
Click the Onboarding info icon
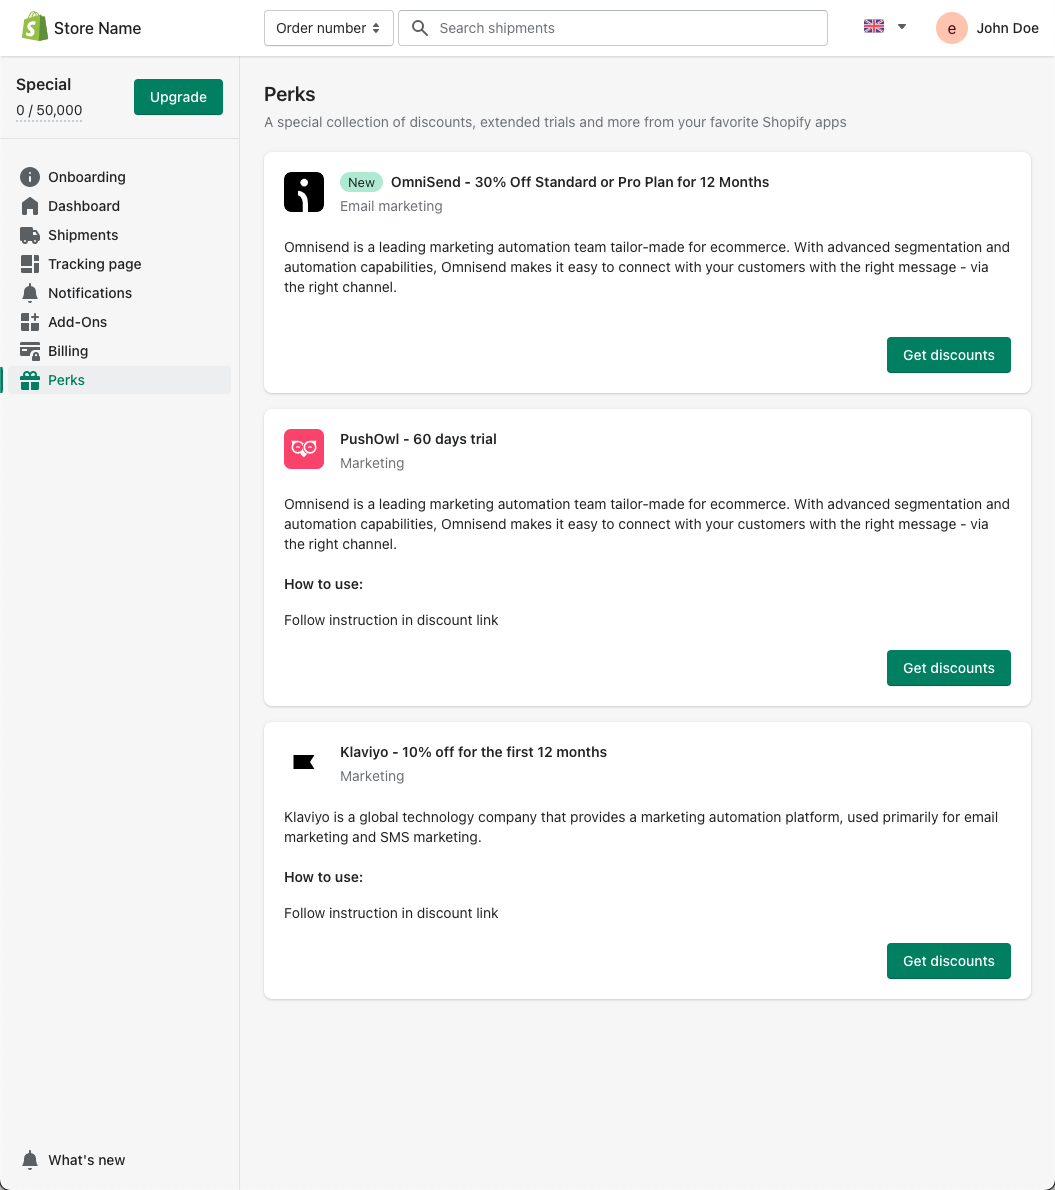(30, 177)
